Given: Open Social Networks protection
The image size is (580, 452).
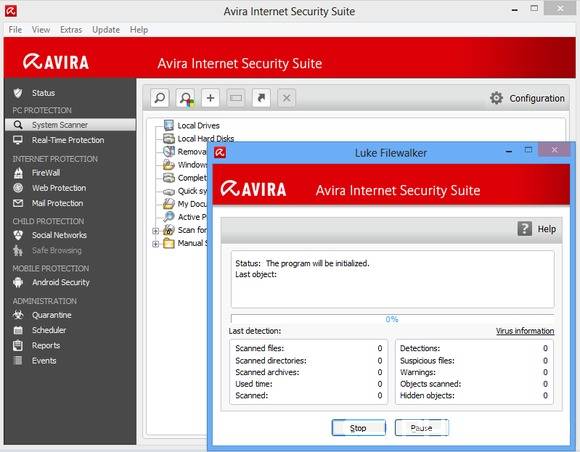Looking at the screenshot, I should [x=59, y=235].
